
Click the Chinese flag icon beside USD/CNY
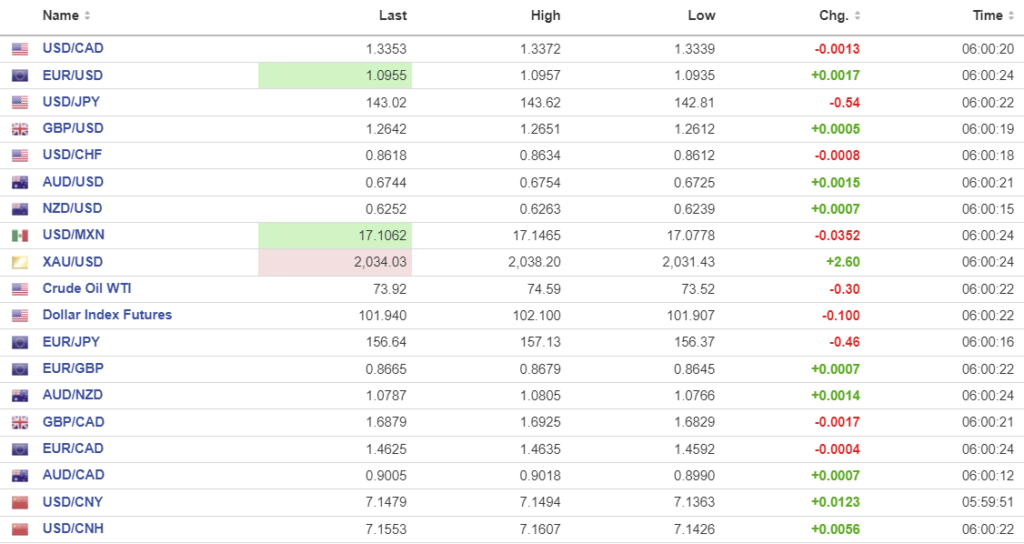[20, 502]
